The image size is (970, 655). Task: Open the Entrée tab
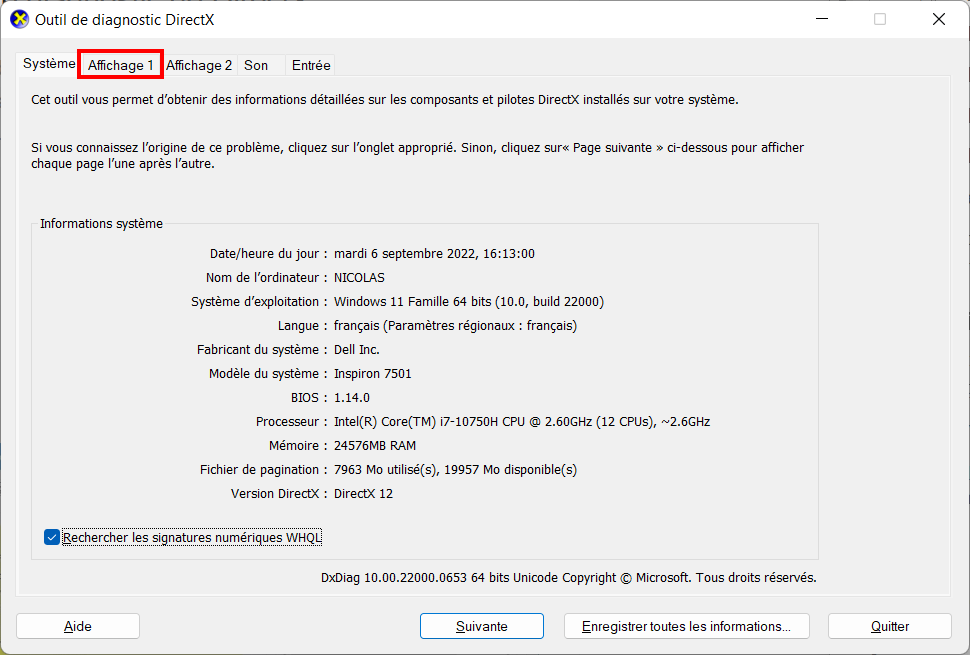click(x=311, y=65)
